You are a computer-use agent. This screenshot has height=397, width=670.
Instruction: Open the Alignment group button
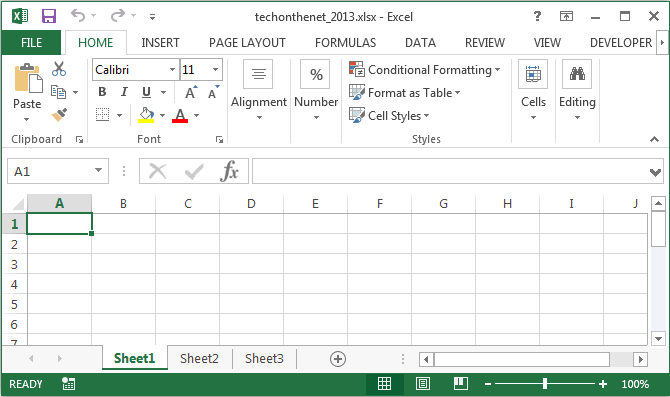click(259, 91)
